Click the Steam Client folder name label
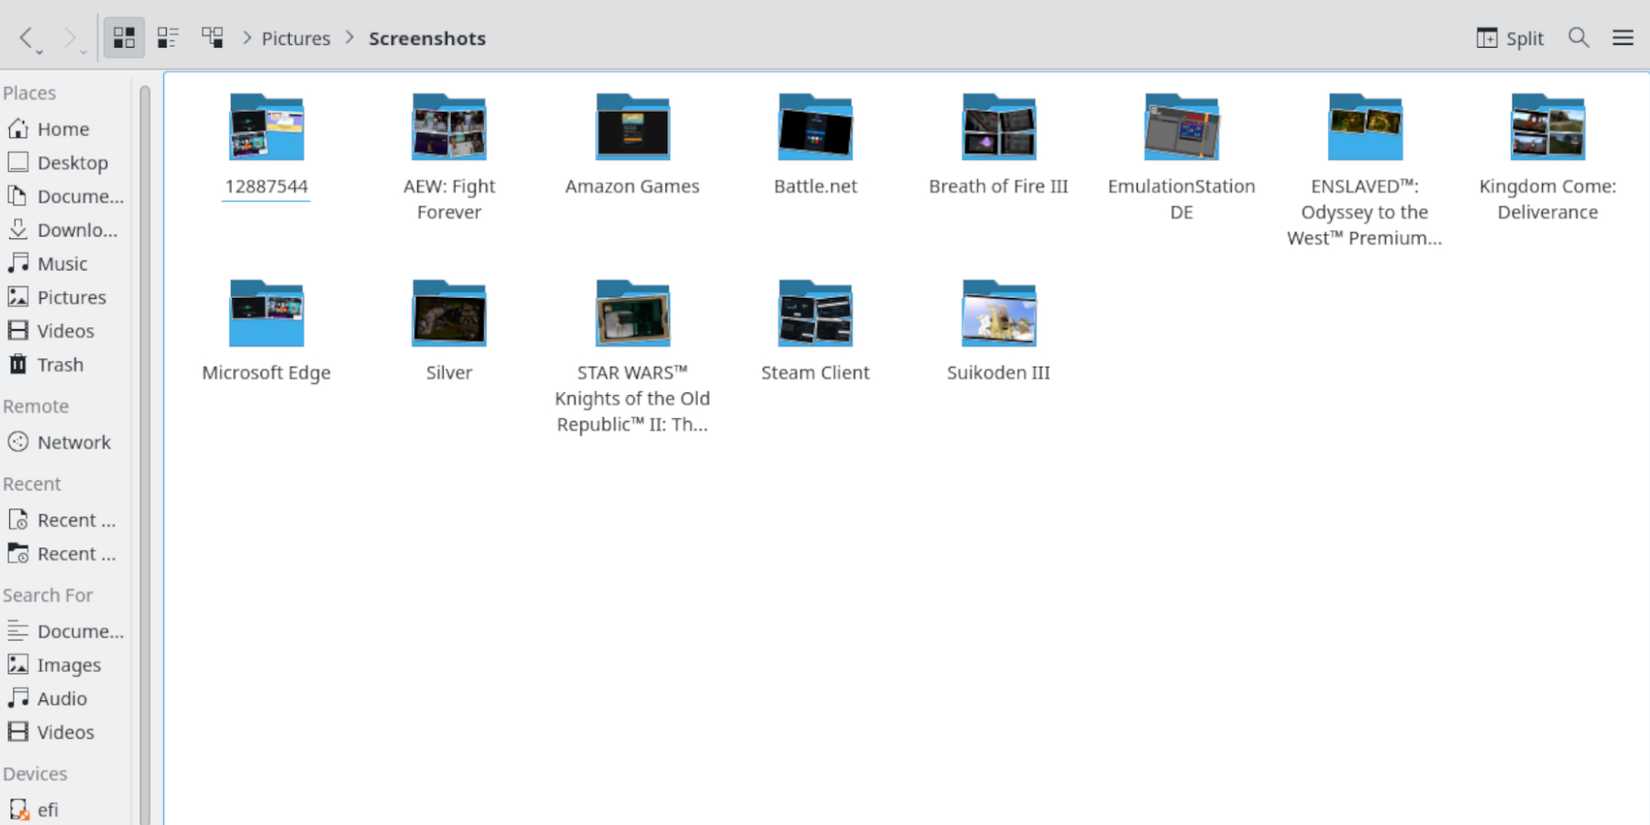 pos(815,373)
